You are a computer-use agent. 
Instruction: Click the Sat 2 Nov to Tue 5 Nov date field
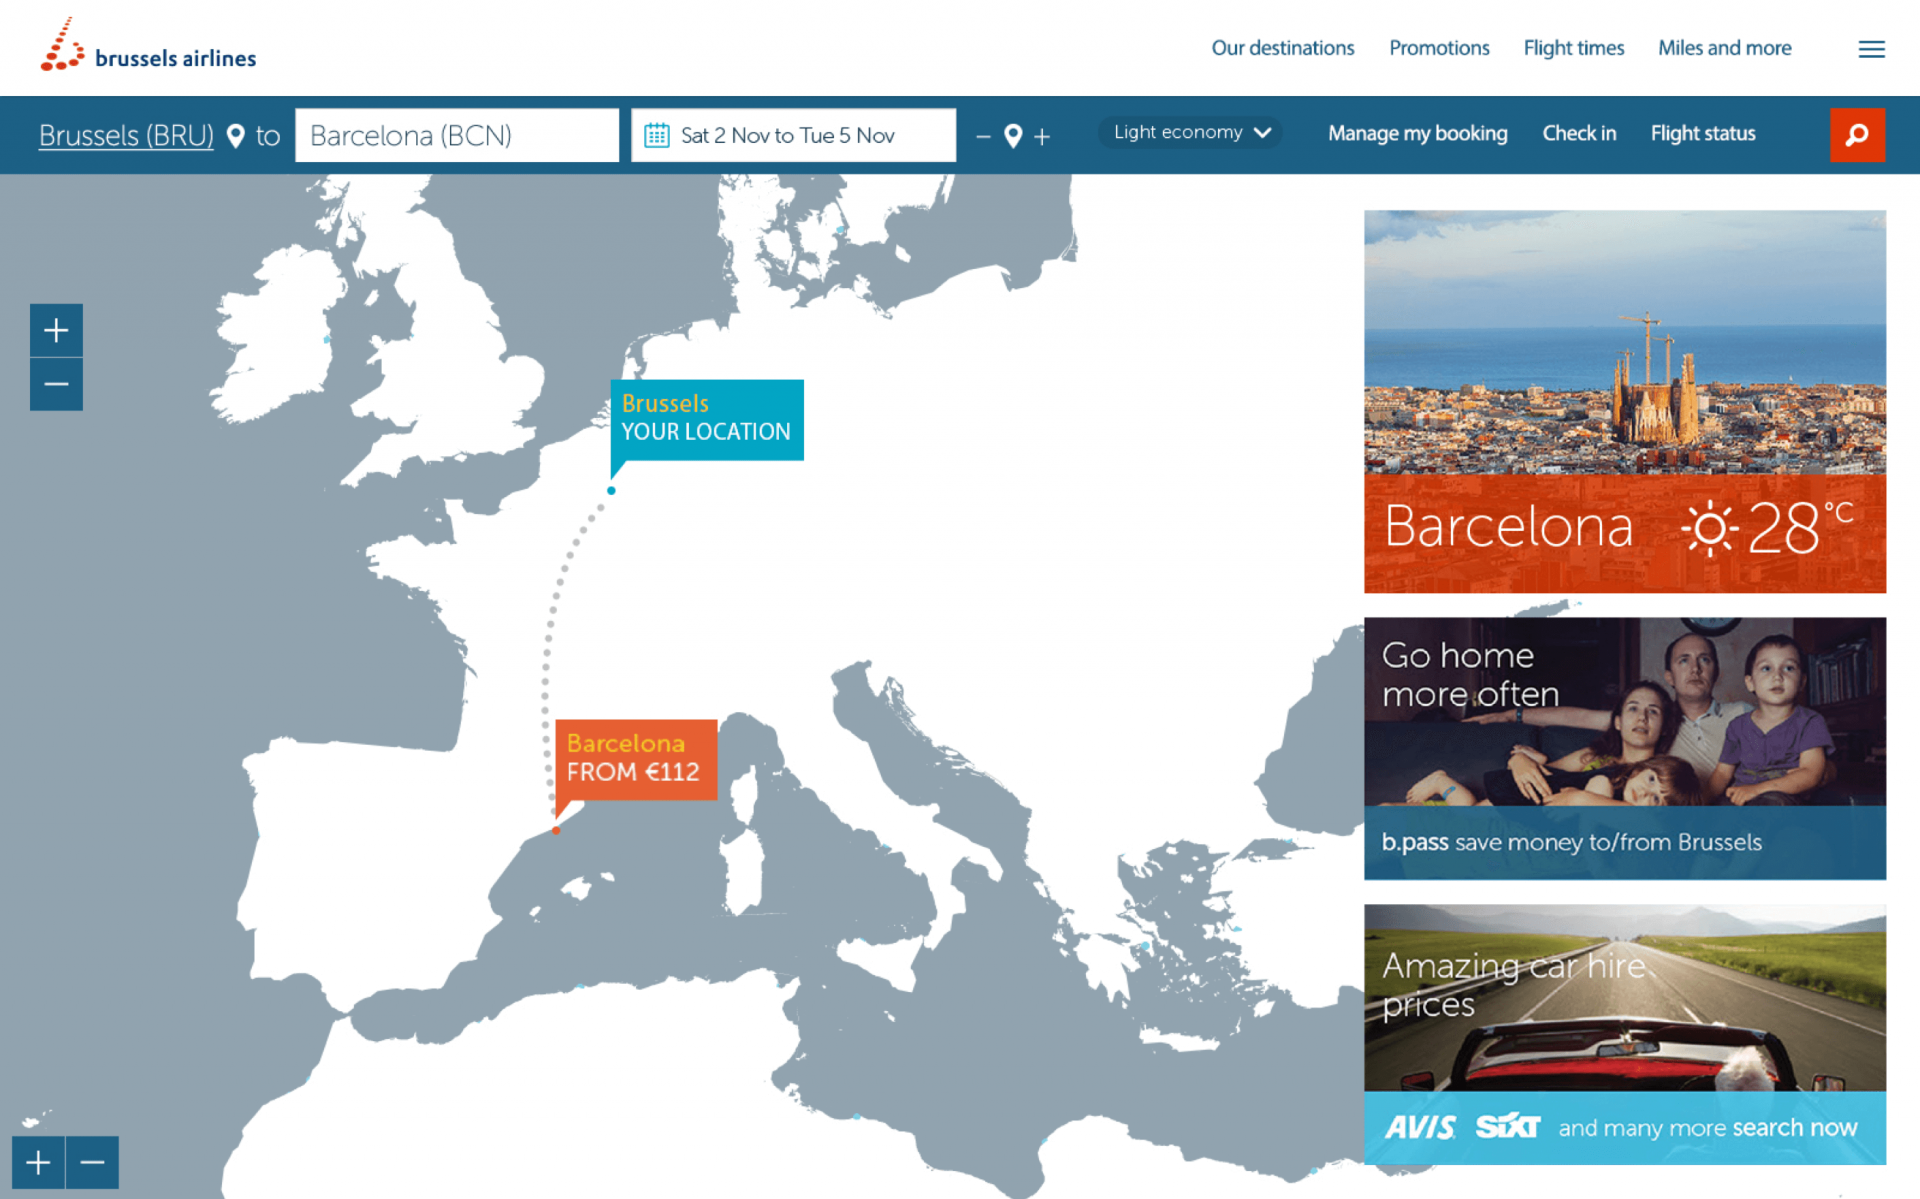[x=793, y=135]
